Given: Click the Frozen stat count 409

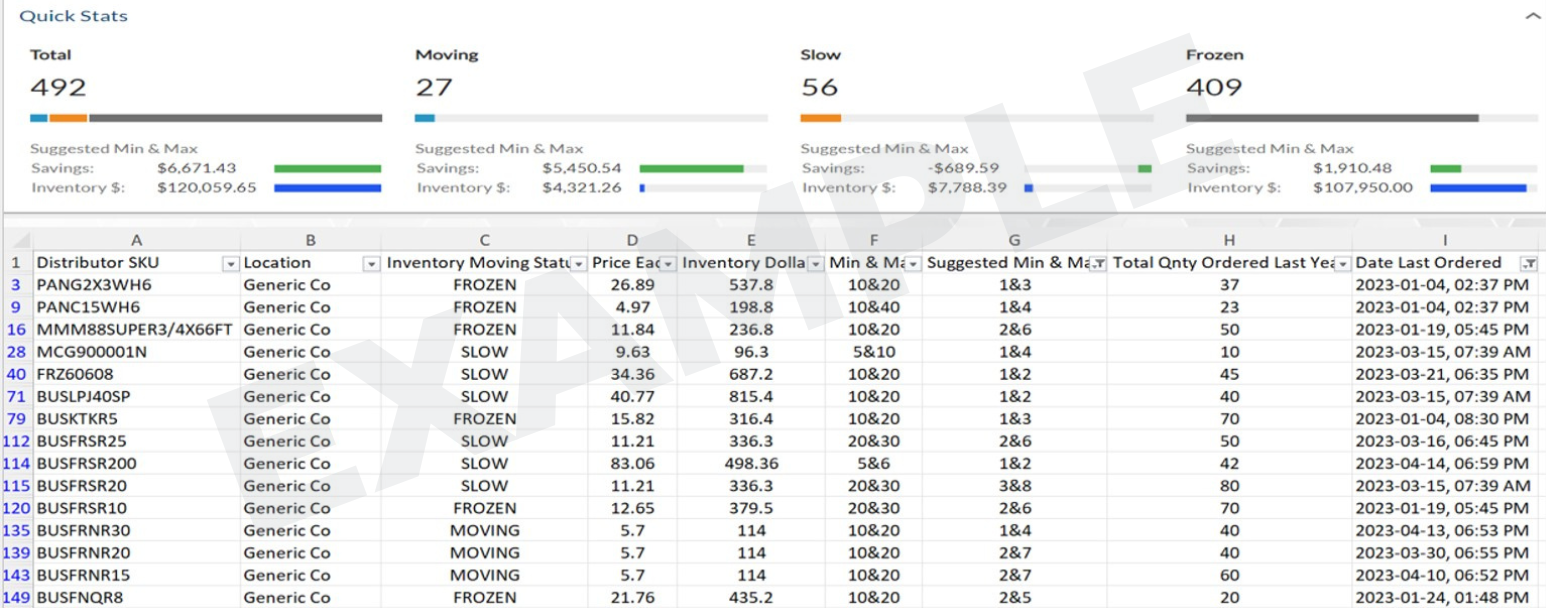Looking at the screenshot, I should 1213,88.
